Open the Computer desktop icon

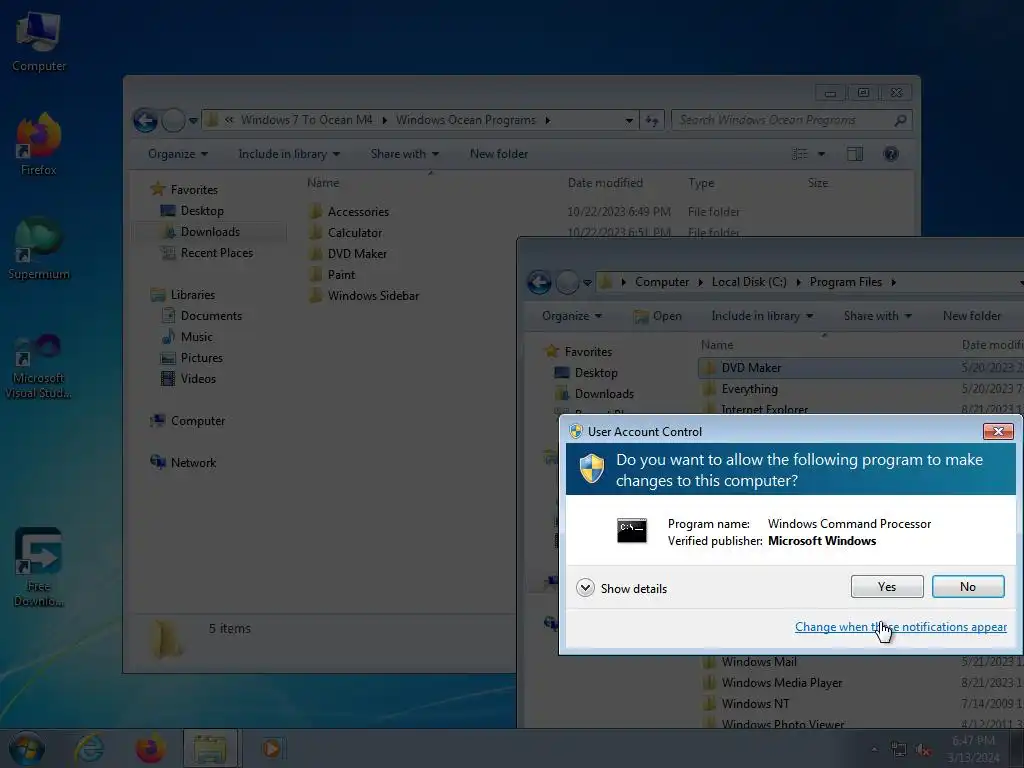point(38,42)
